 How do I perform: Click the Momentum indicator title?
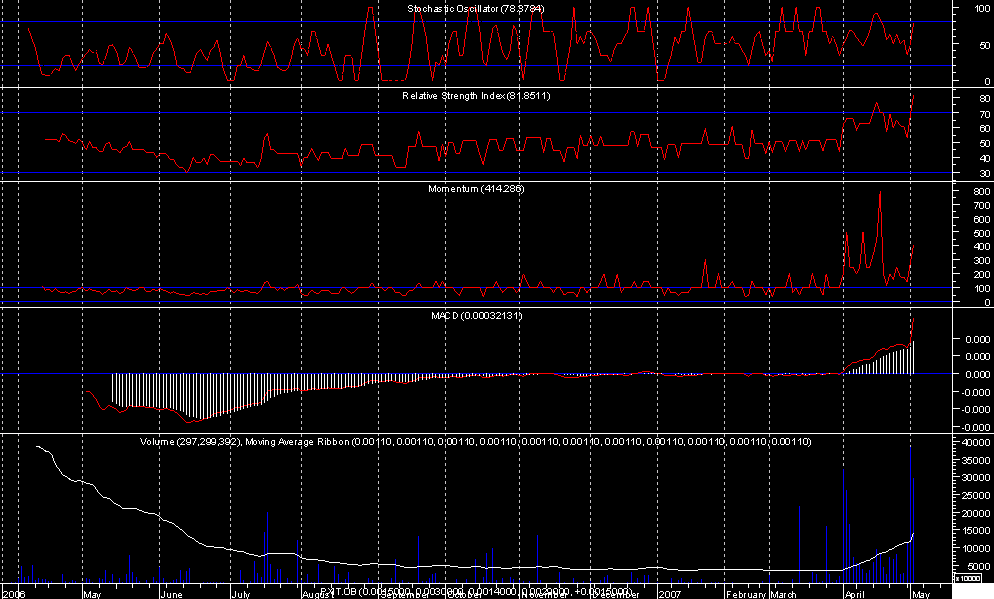pos(476,188)
